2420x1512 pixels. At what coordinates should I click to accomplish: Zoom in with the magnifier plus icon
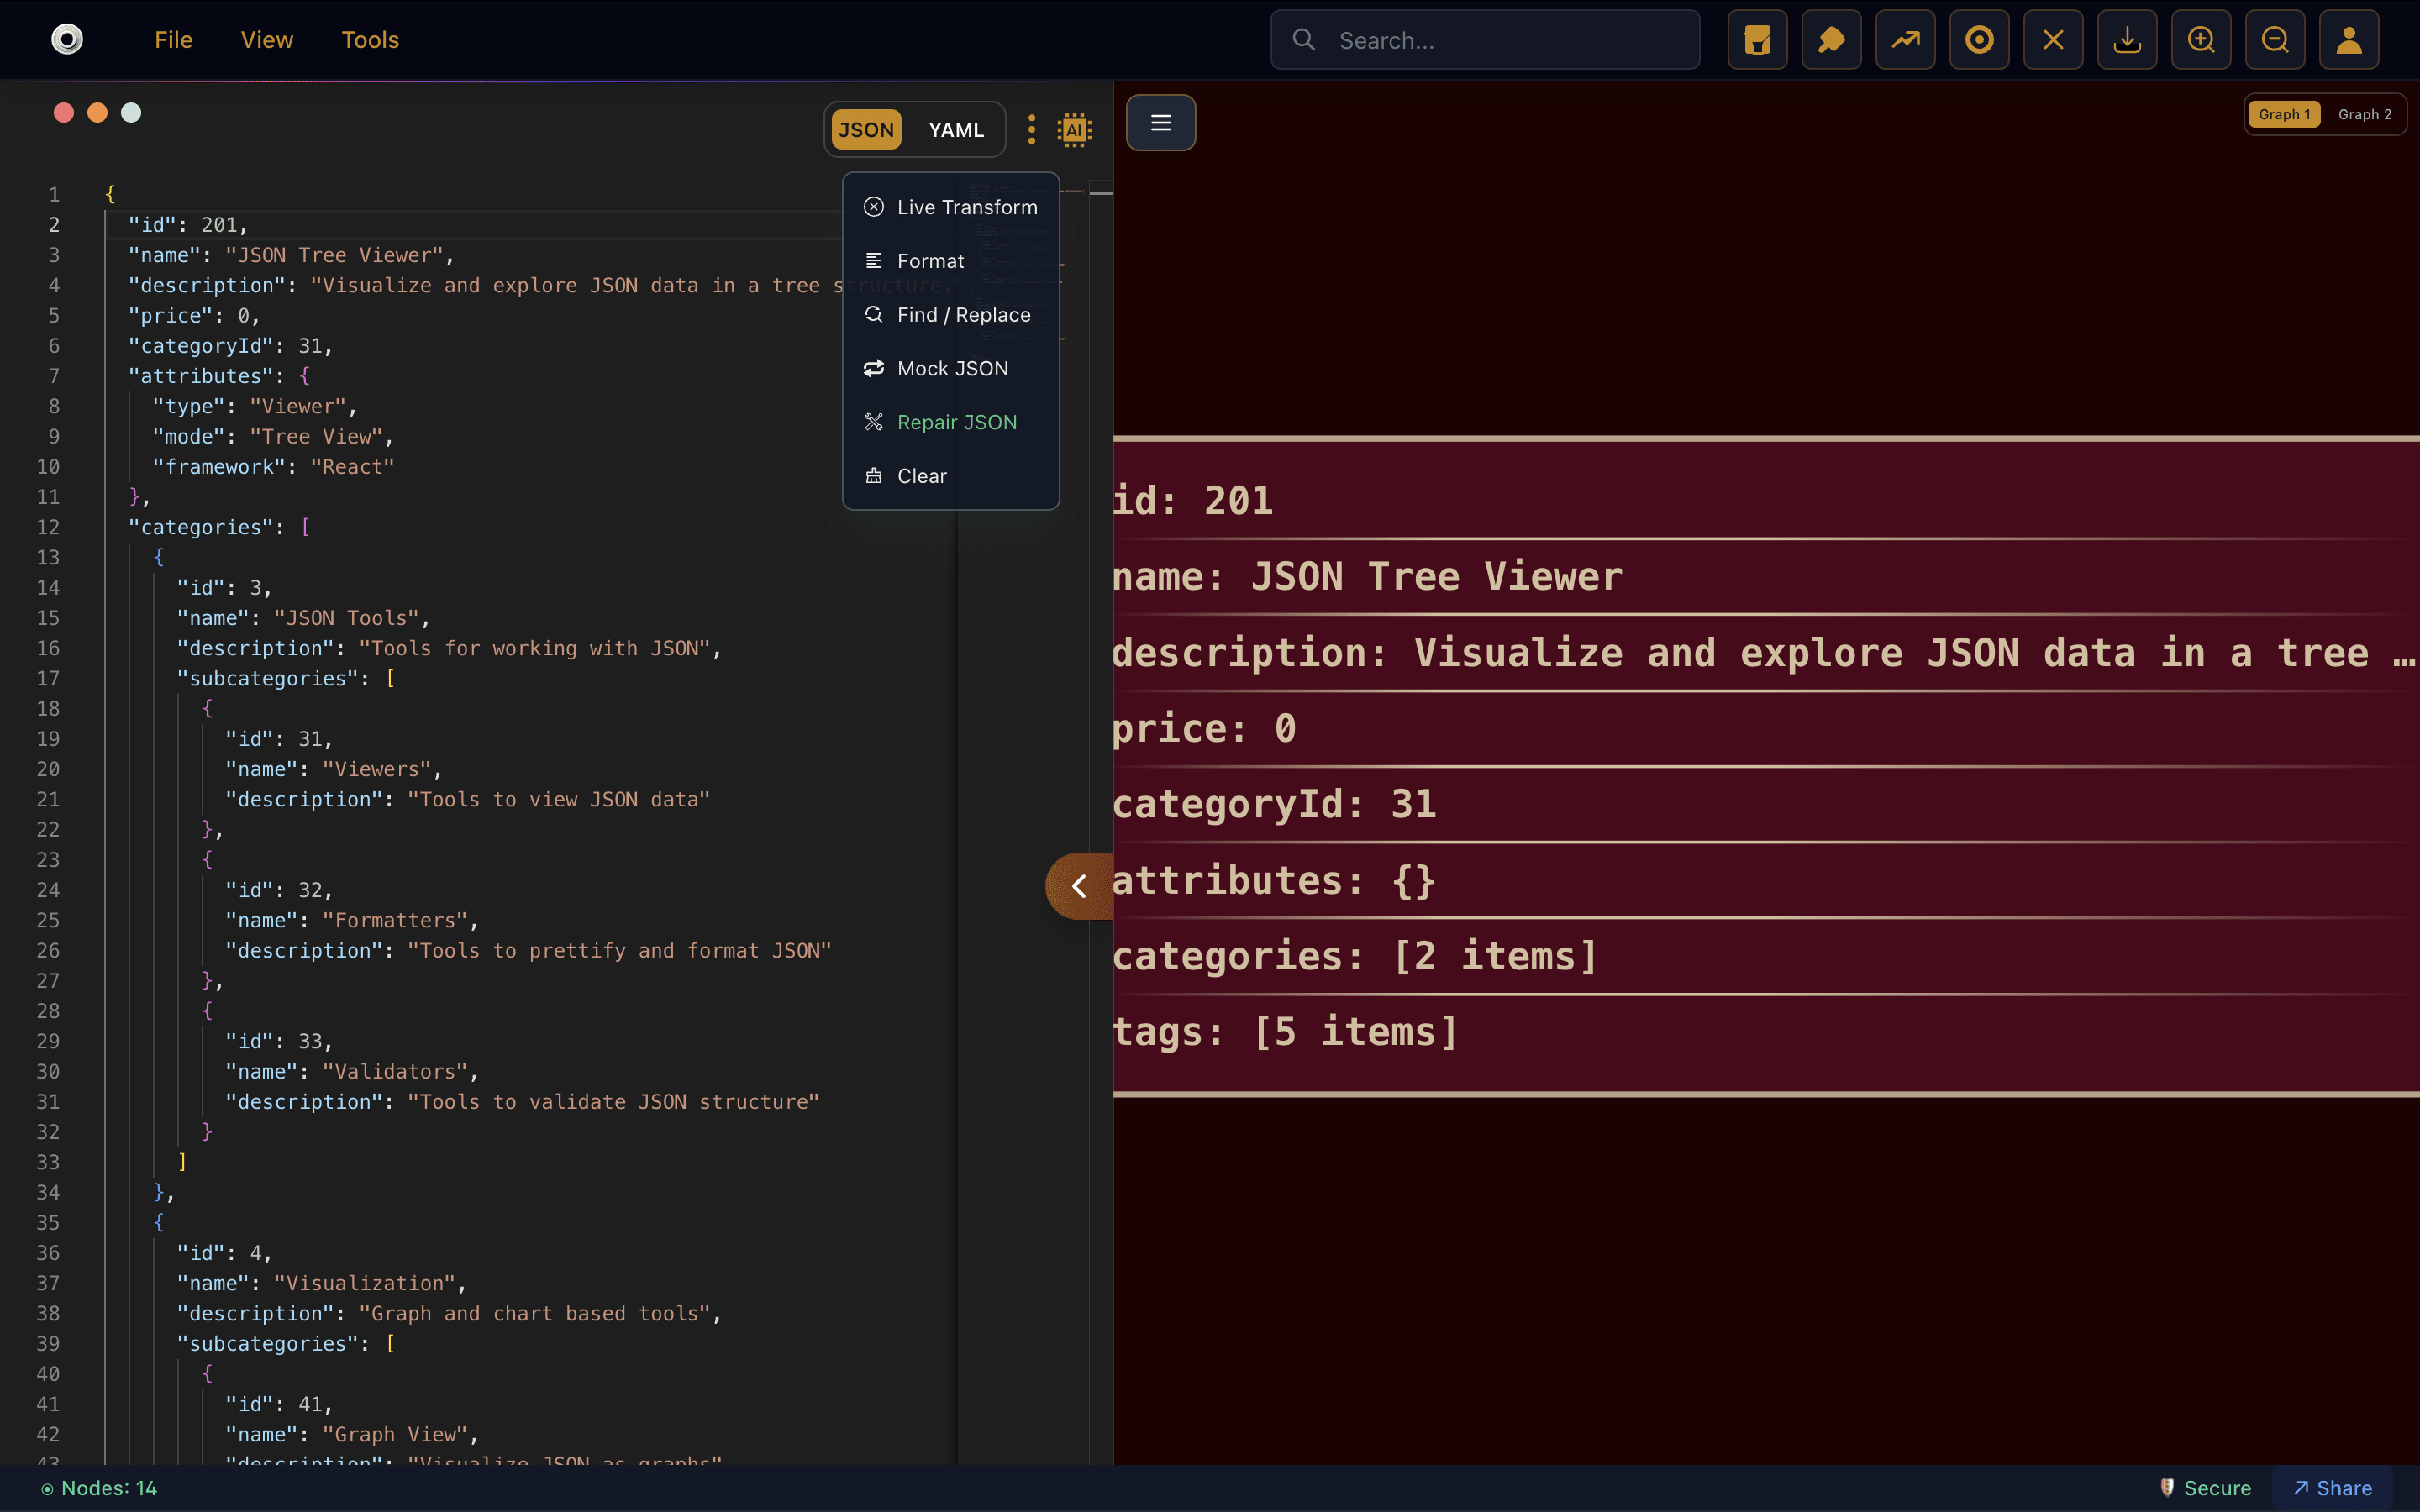click(x=2201, y=40)
